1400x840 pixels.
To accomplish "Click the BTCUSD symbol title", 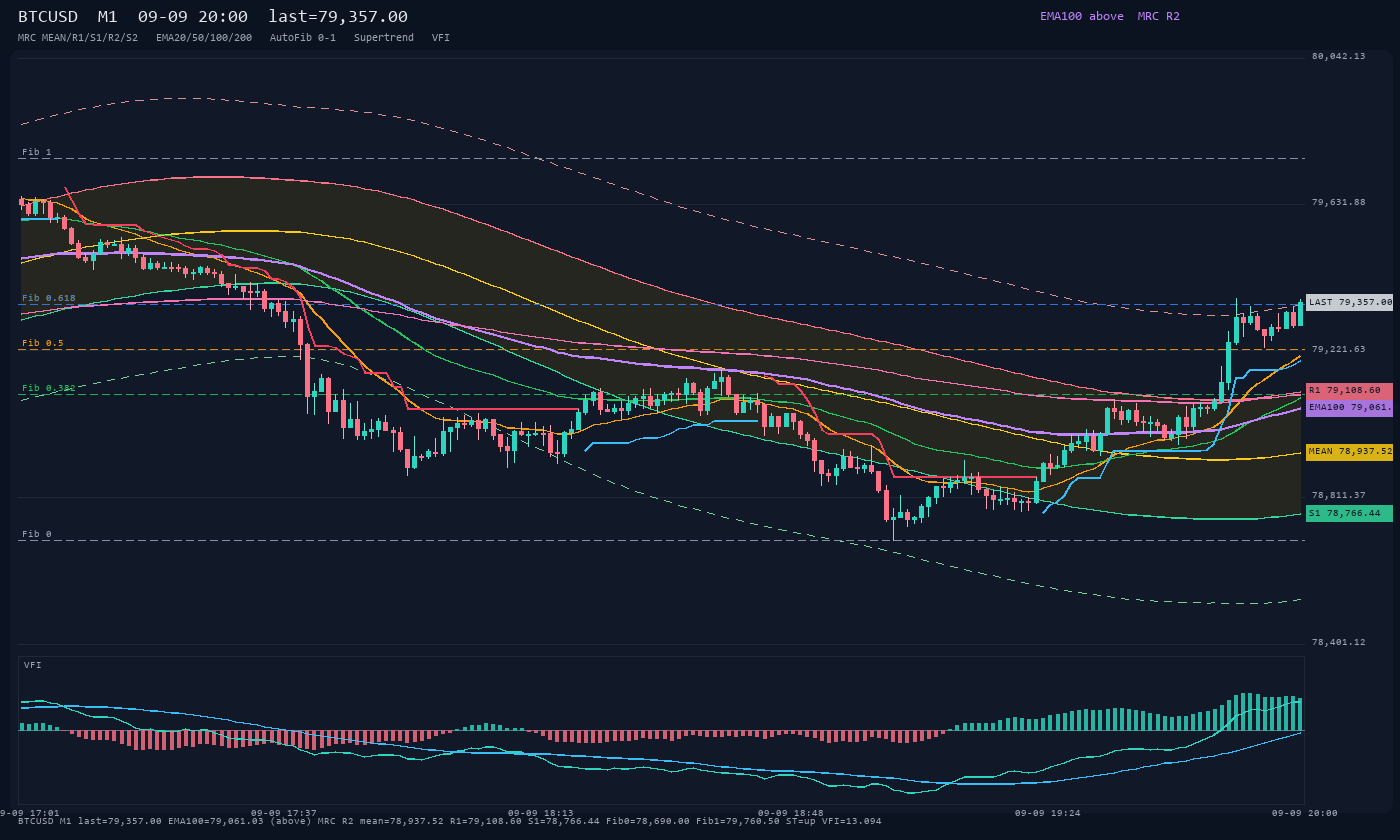I will (48, 16).
